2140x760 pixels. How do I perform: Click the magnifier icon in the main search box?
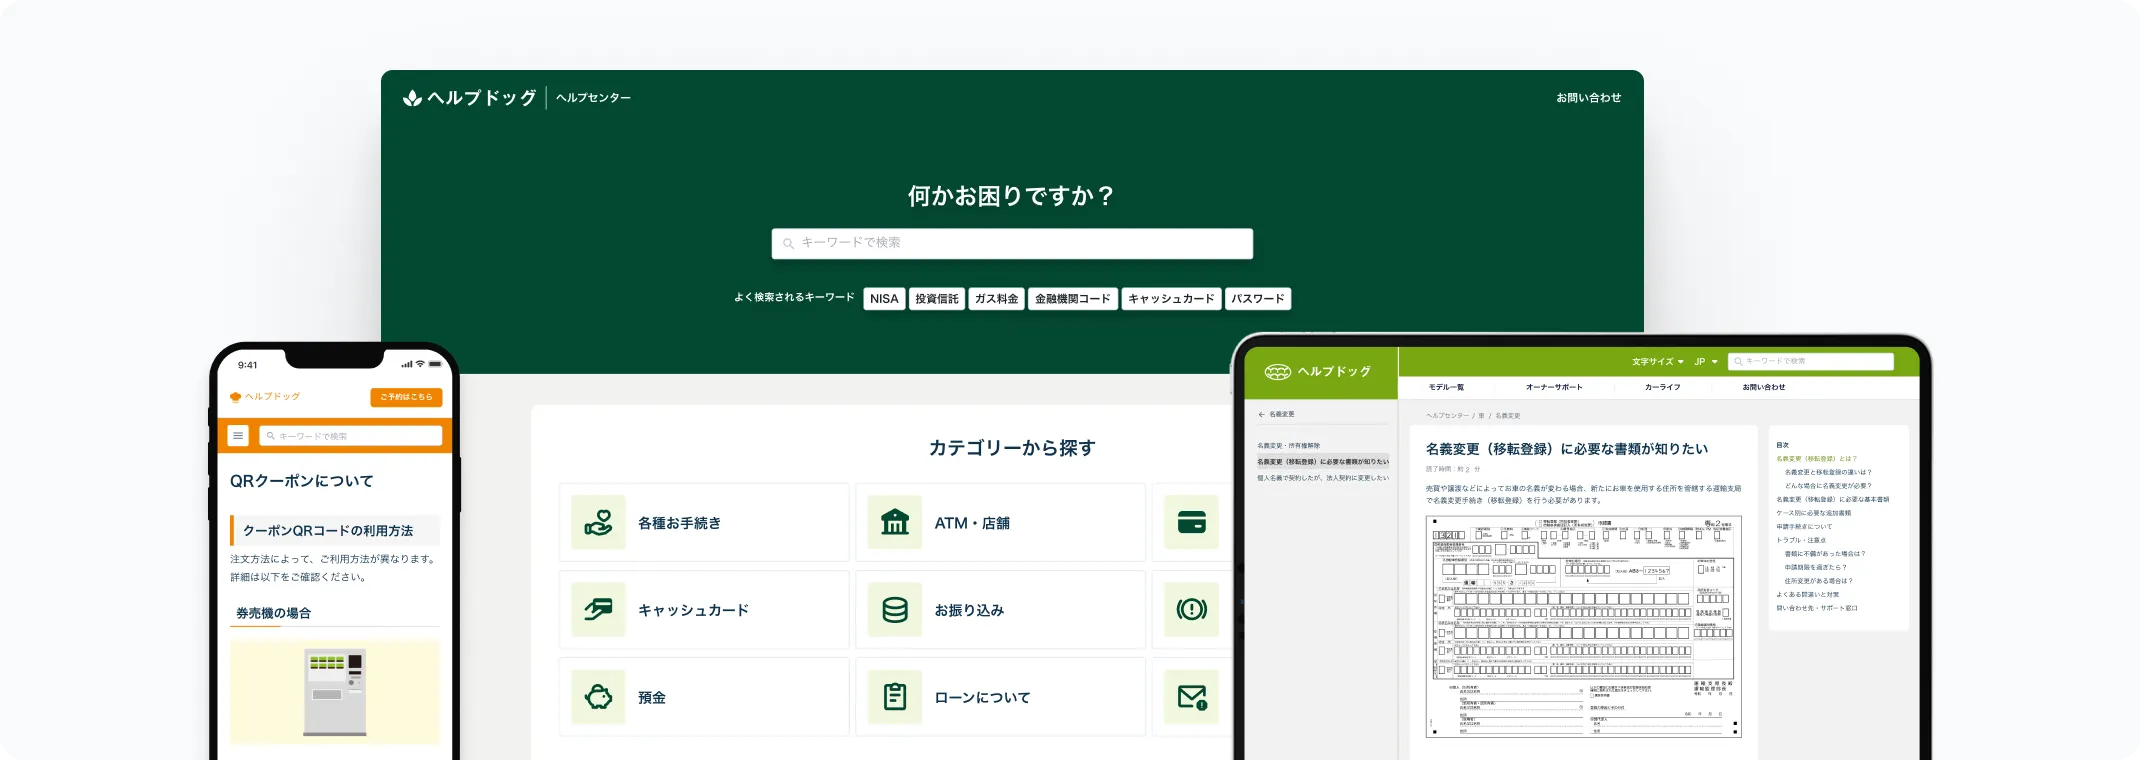pyautogui.click(x=788, y=243)
